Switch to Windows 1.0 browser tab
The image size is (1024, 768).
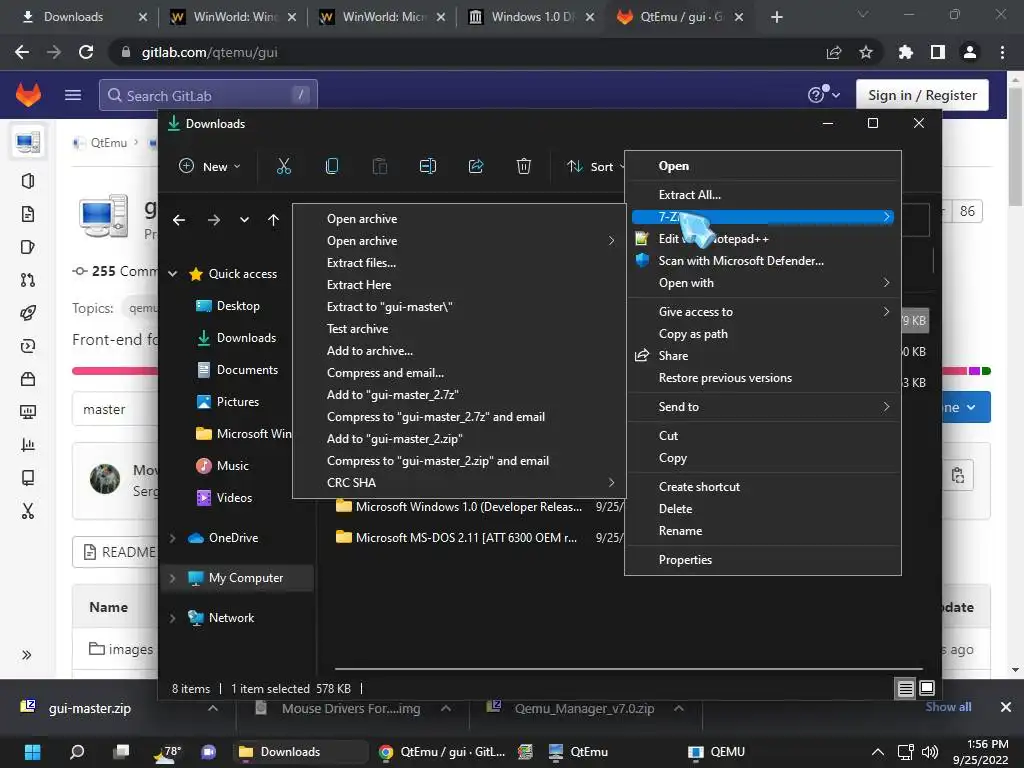coord(532,17)
